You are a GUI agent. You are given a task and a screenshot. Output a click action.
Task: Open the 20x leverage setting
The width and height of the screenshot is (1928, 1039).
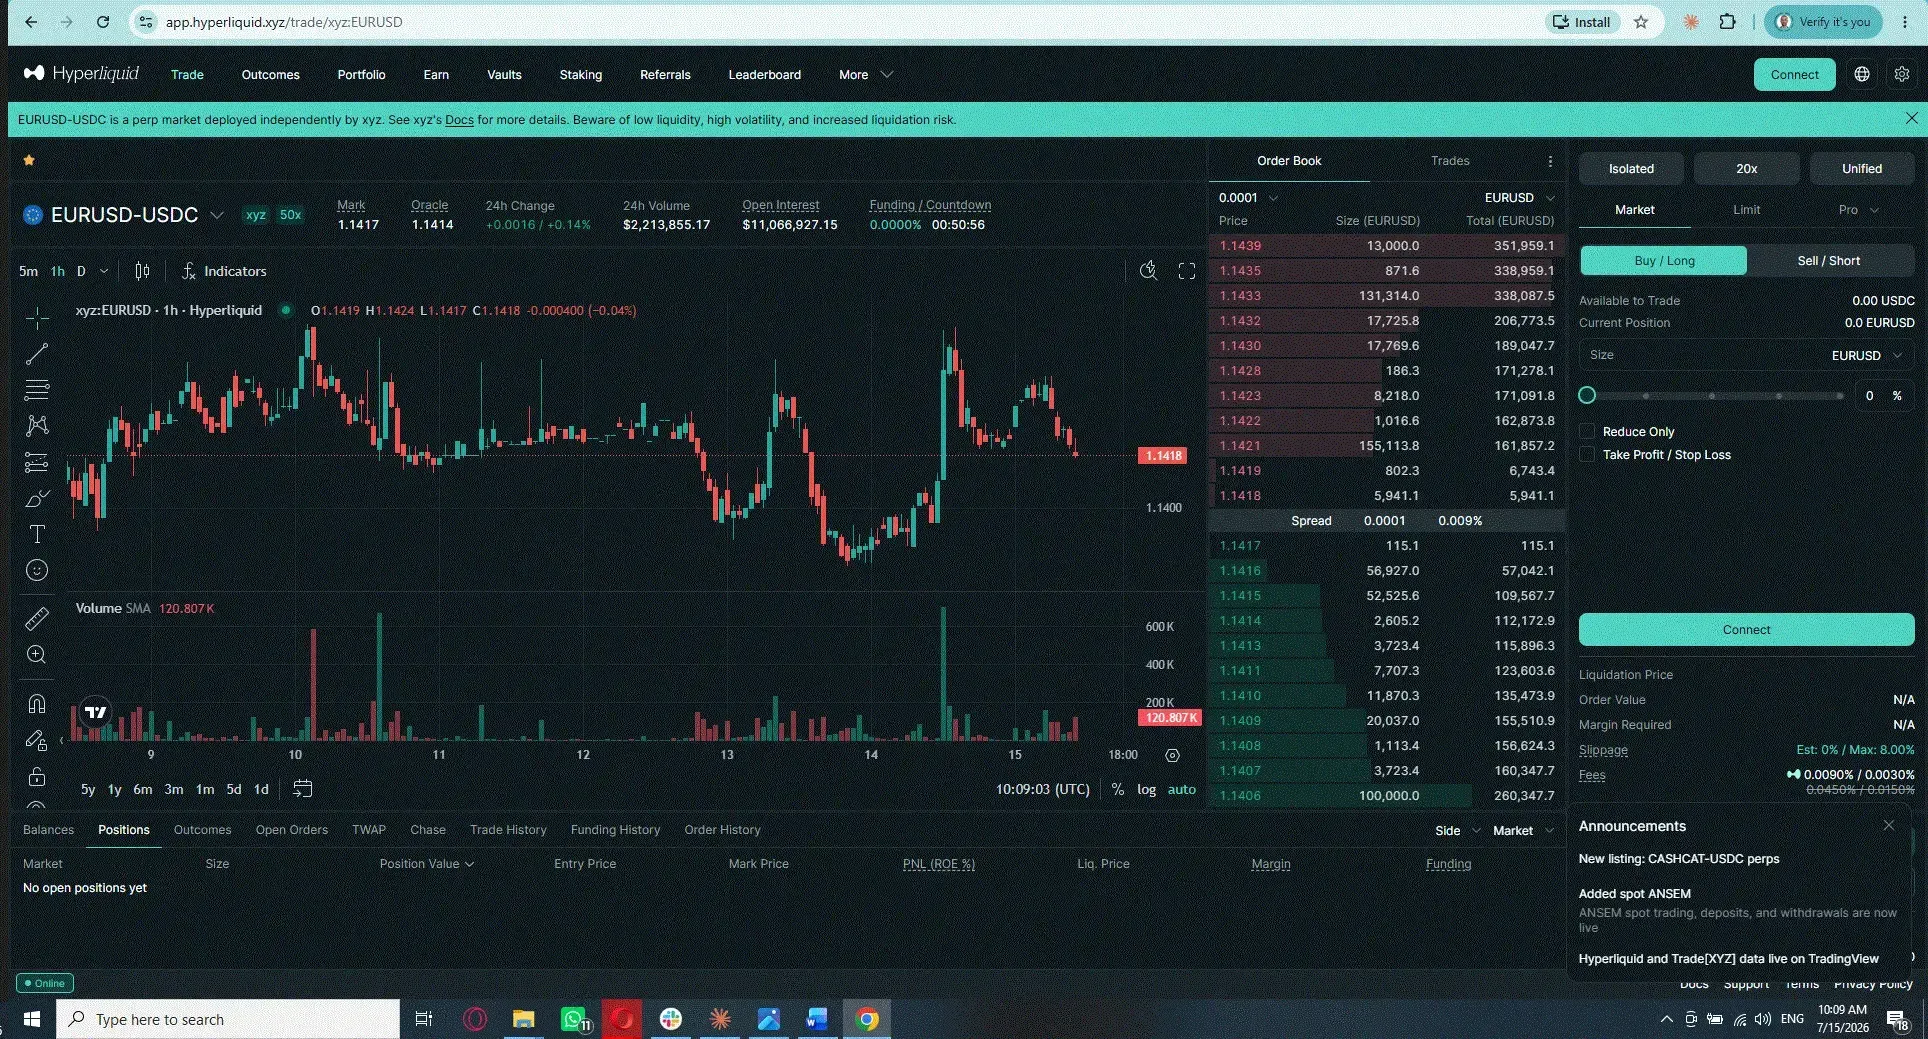(1746, 169)
